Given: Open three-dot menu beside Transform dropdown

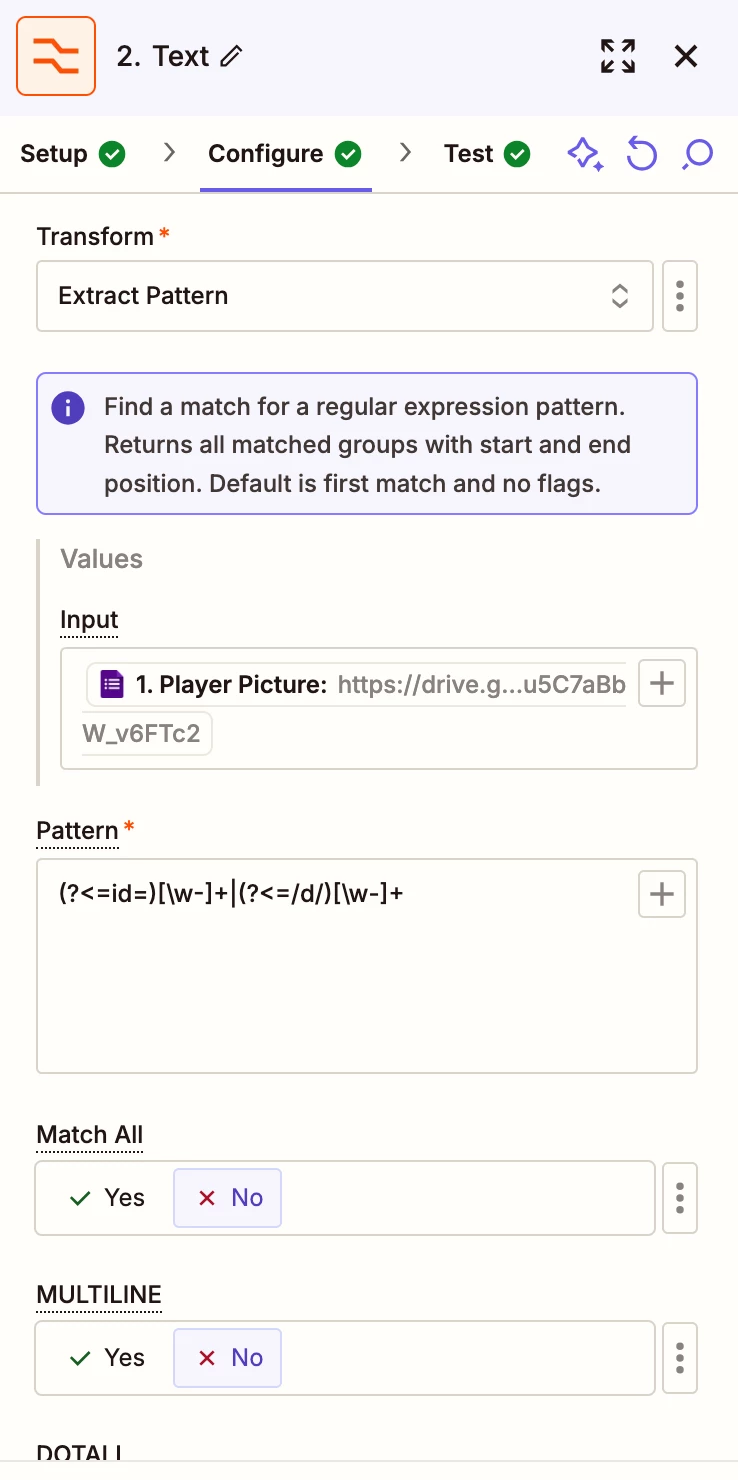Looking at the screenshot, I should click(680, 296).
